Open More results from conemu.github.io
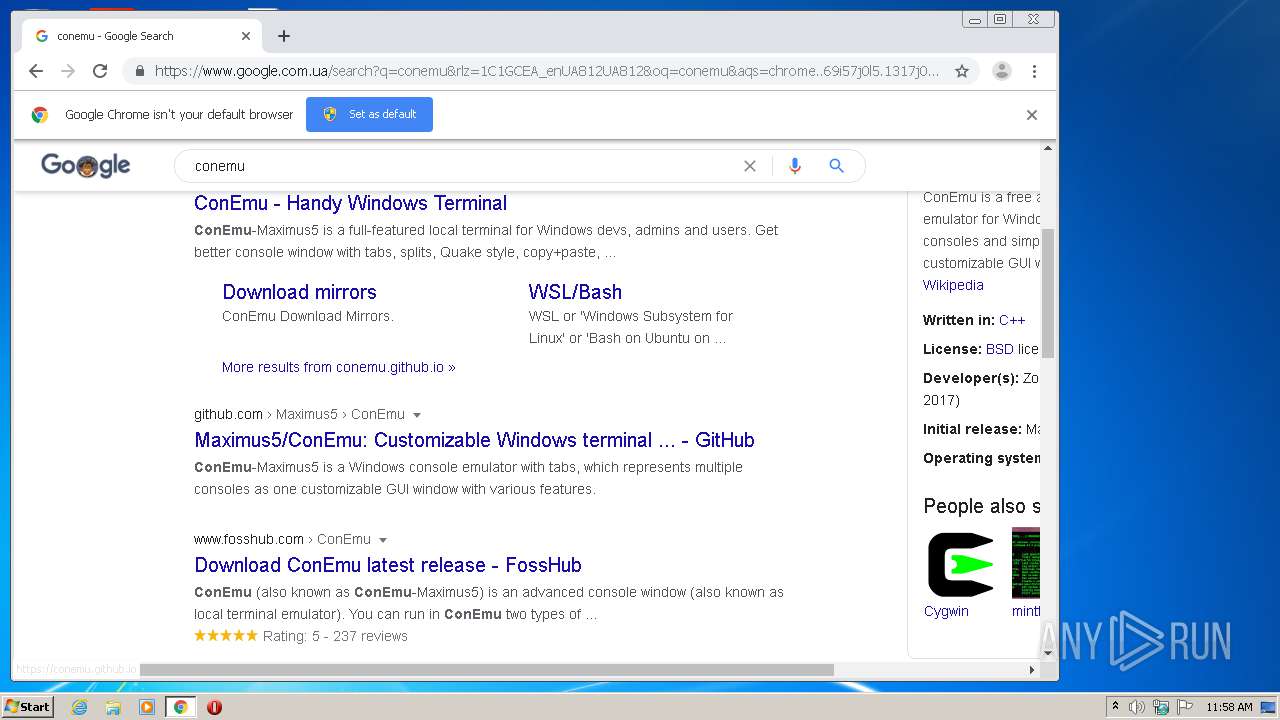The height and width of the screenshot is (720, 1280). pyautogui.click(x=338, y=367)
